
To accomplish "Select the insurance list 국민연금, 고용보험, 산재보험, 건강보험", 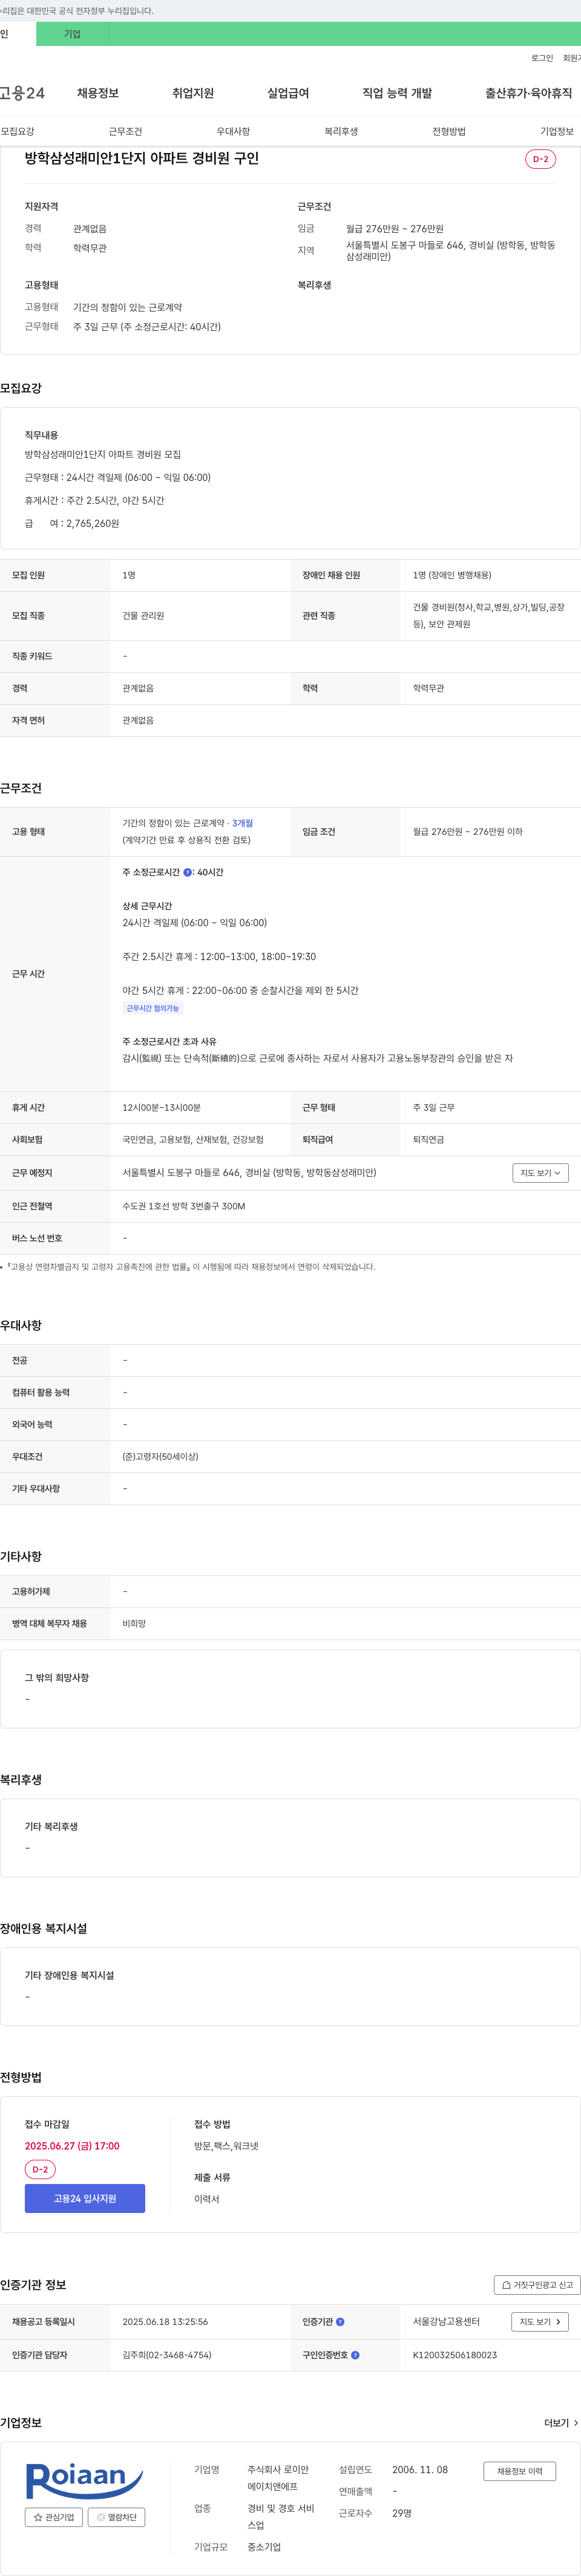I will click(x=193, y=1140).
